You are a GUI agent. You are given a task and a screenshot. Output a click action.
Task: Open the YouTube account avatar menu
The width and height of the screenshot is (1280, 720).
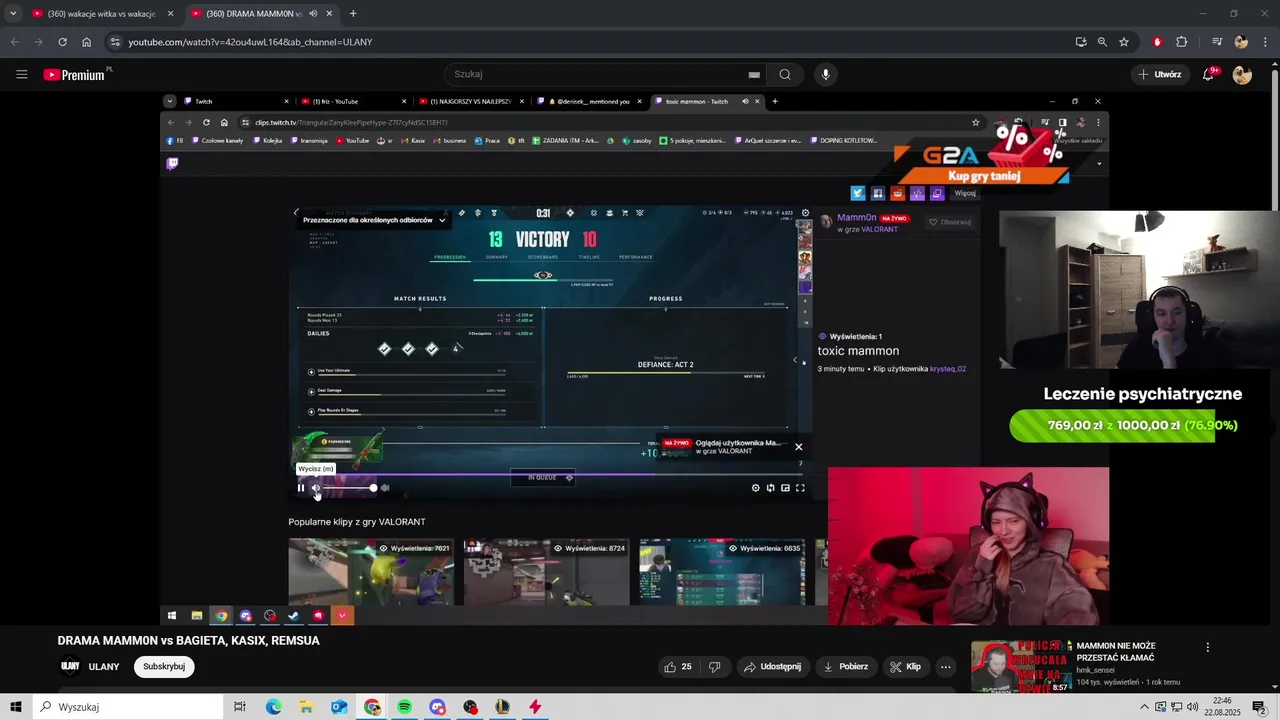point(1242,74)
